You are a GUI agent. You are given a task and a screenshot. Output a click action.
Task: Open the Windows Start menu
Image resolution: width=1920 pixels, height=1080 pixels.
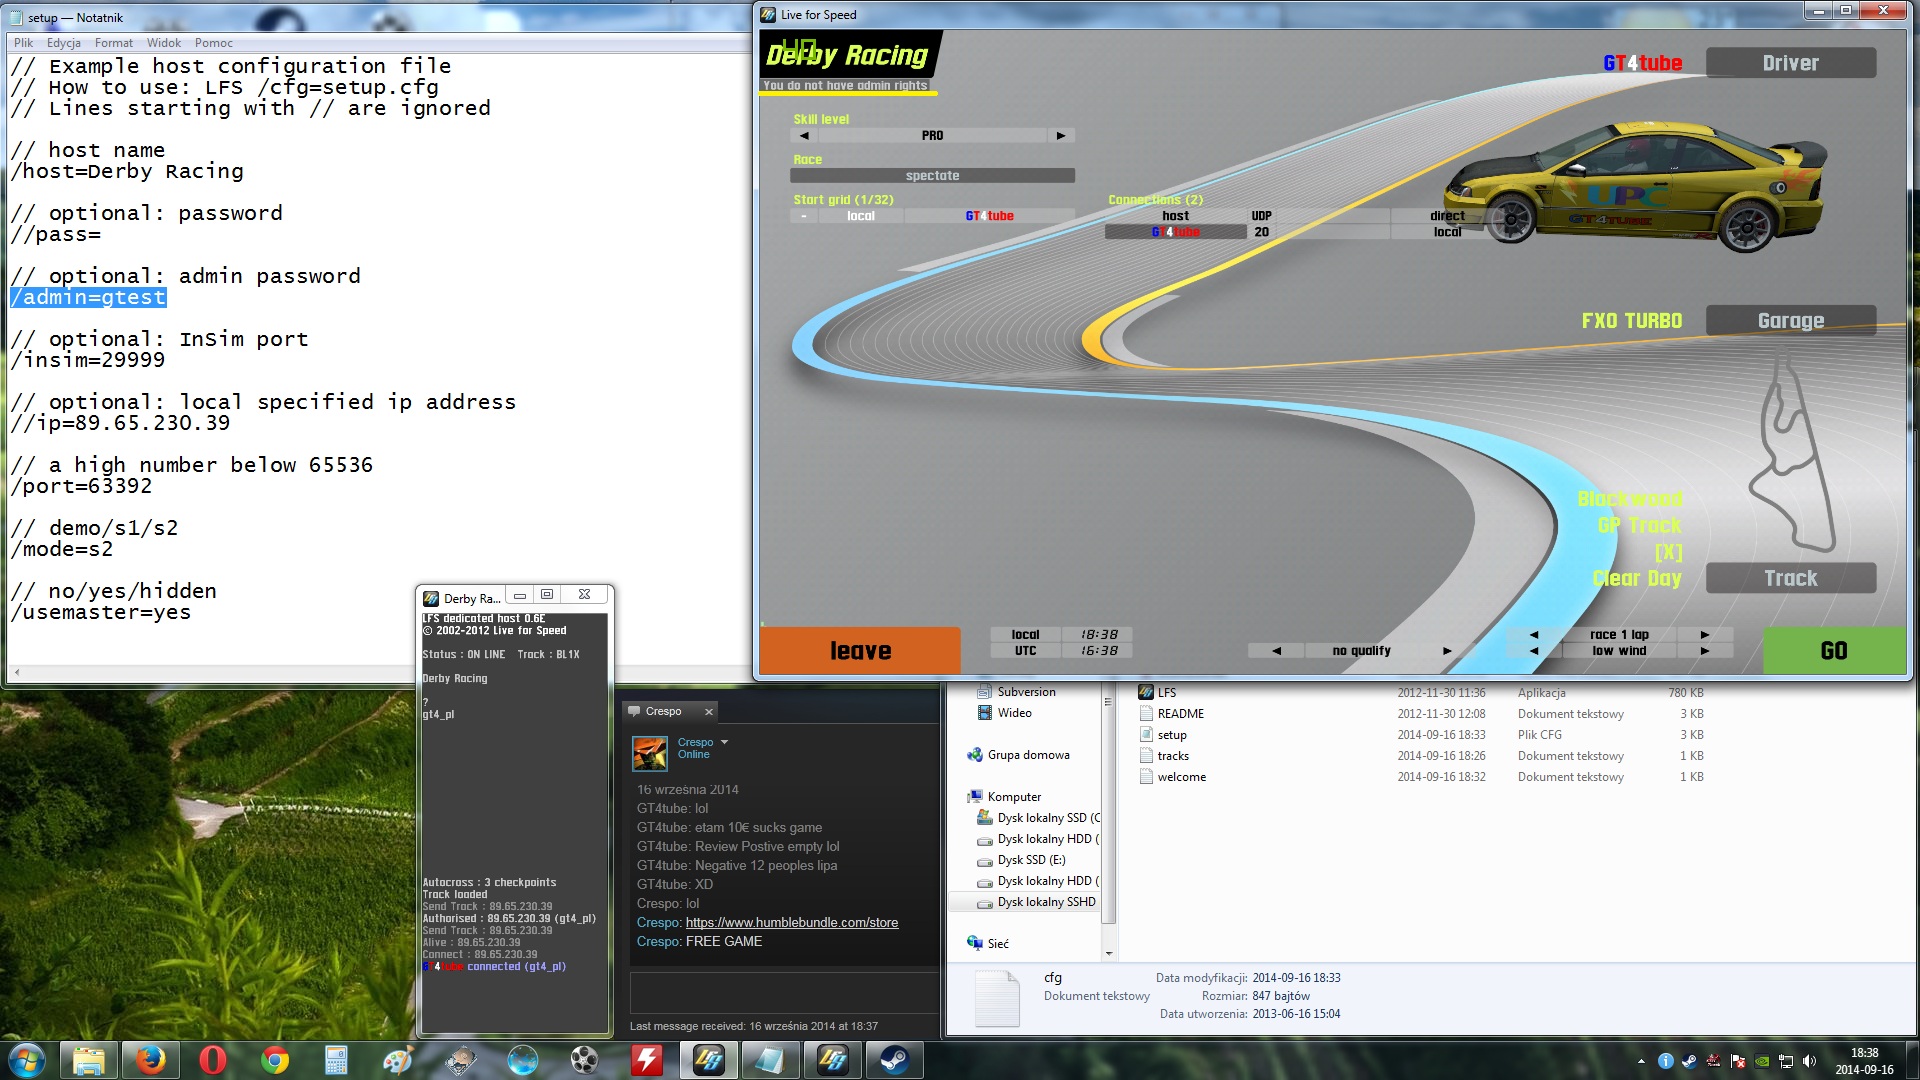click(x=27, y=1059)
